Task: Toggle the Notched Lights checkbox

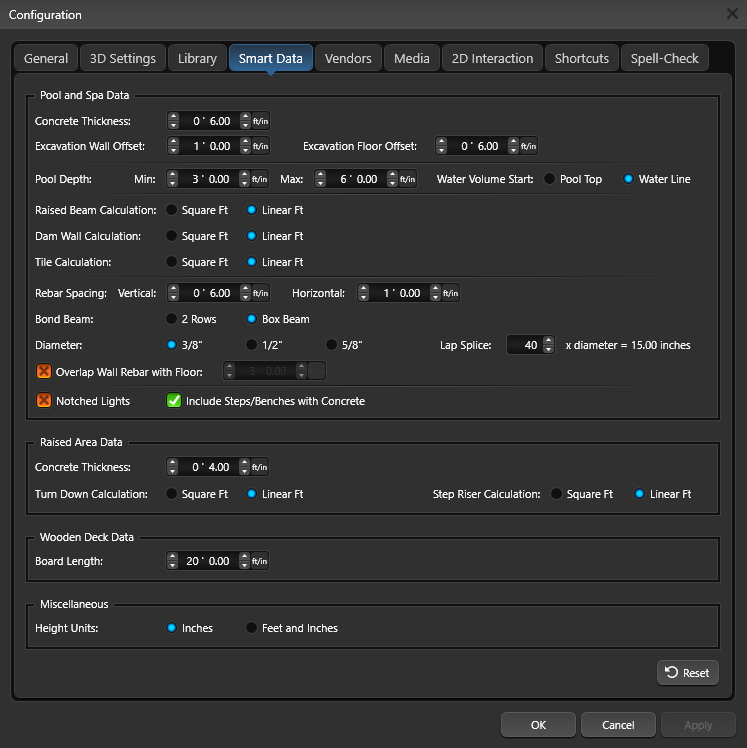Action: 44,401
